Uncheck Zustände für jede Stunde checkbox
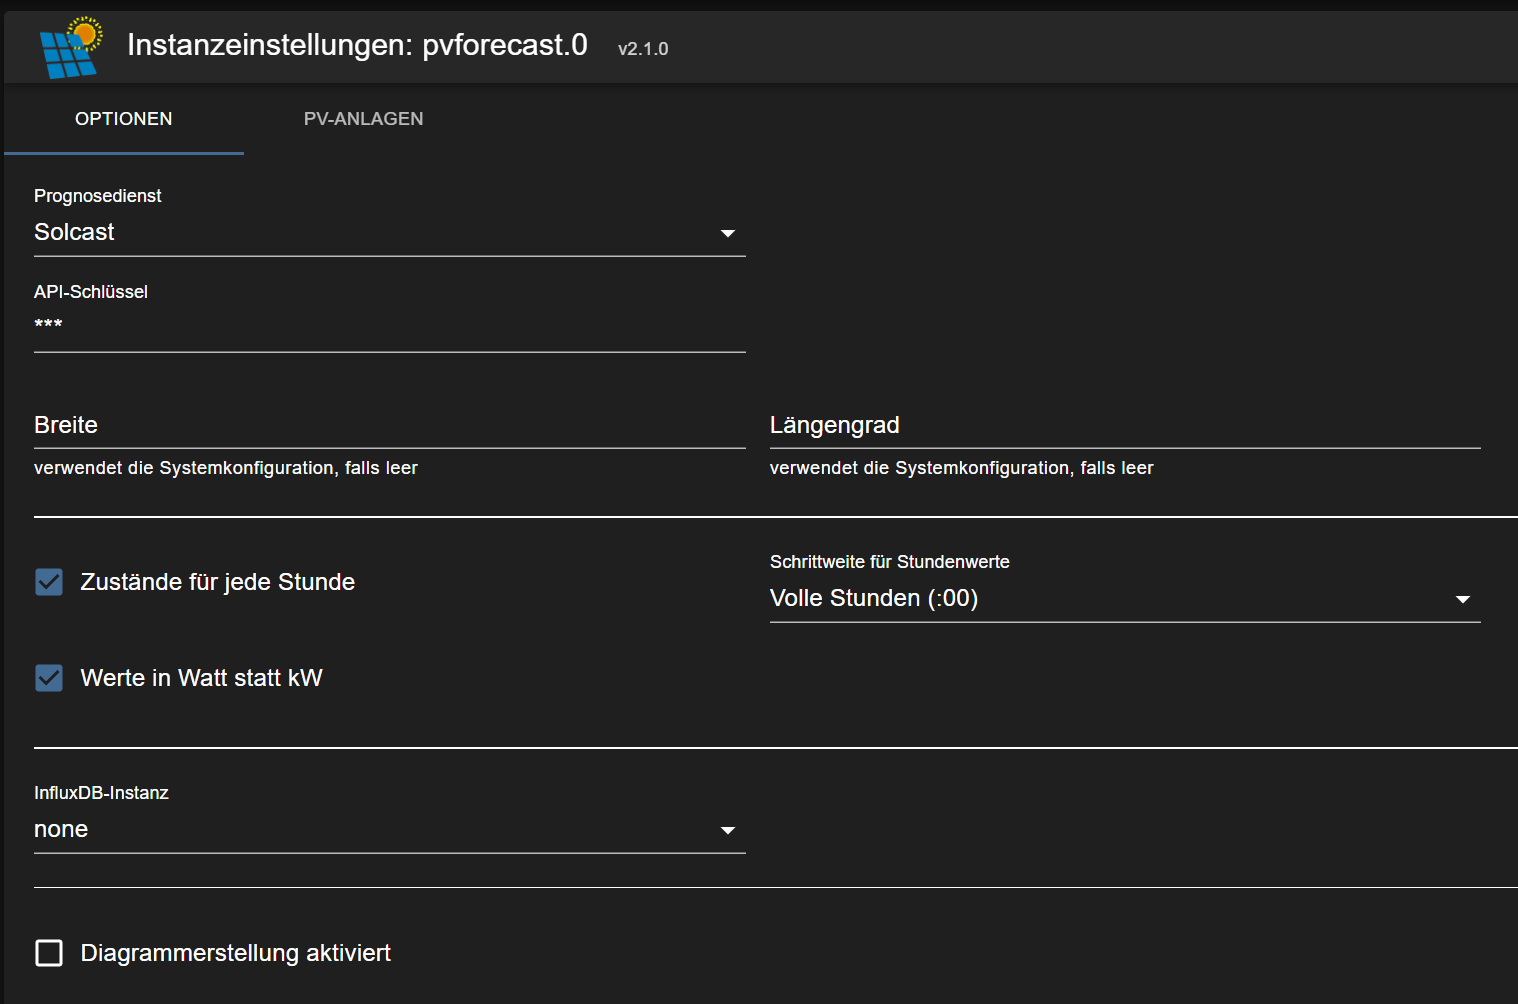This screenshot has width=1518, height=1004. 49,582
